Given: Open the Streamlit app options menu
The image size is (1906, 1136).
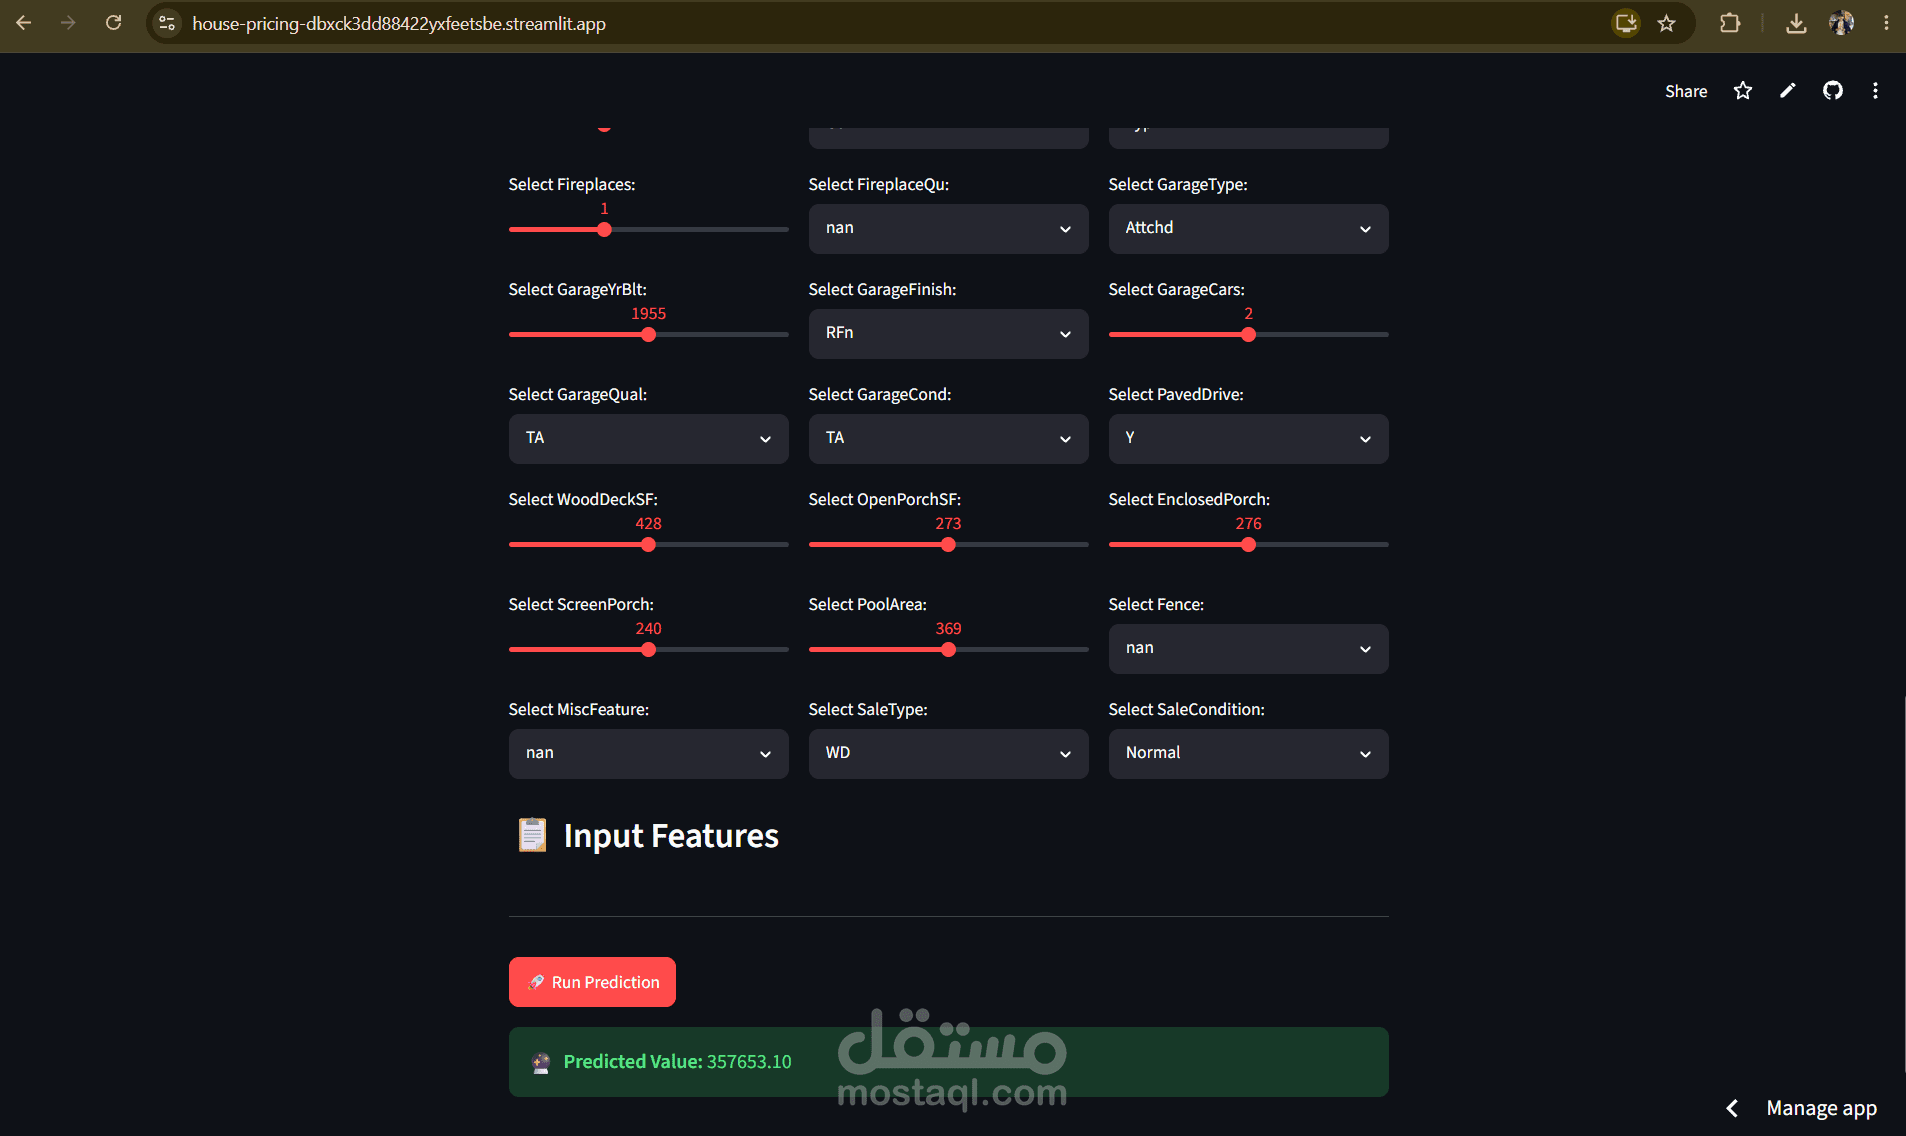Looking at the screenshot, I should pyautogui.click(x=1875, y=91).
